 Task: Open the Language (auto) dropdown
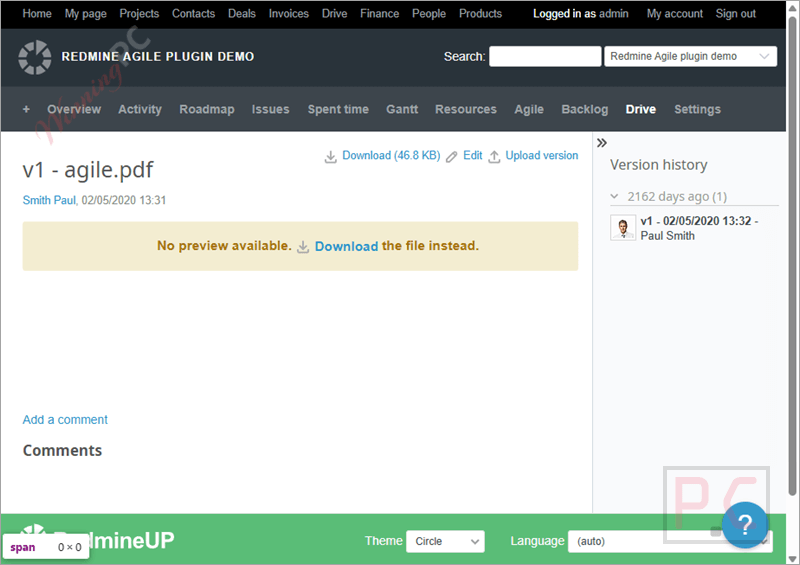click(x=670, y=541)
